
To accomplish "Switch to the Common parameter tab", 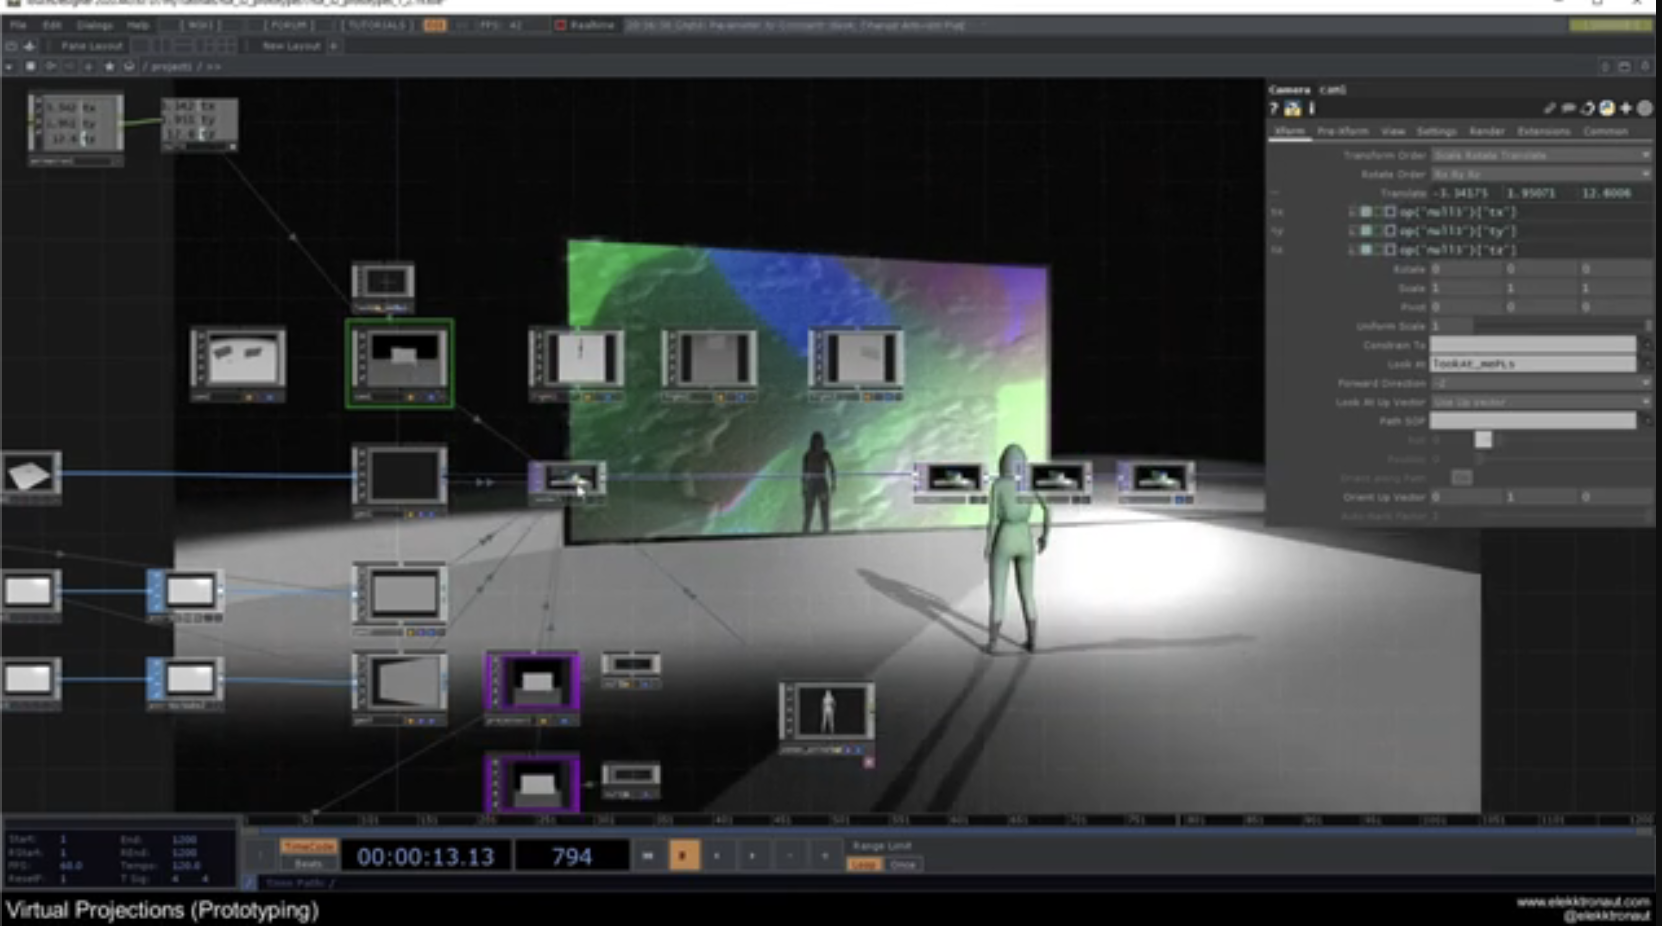I will pyautogui.click(x=1606, y=131).
